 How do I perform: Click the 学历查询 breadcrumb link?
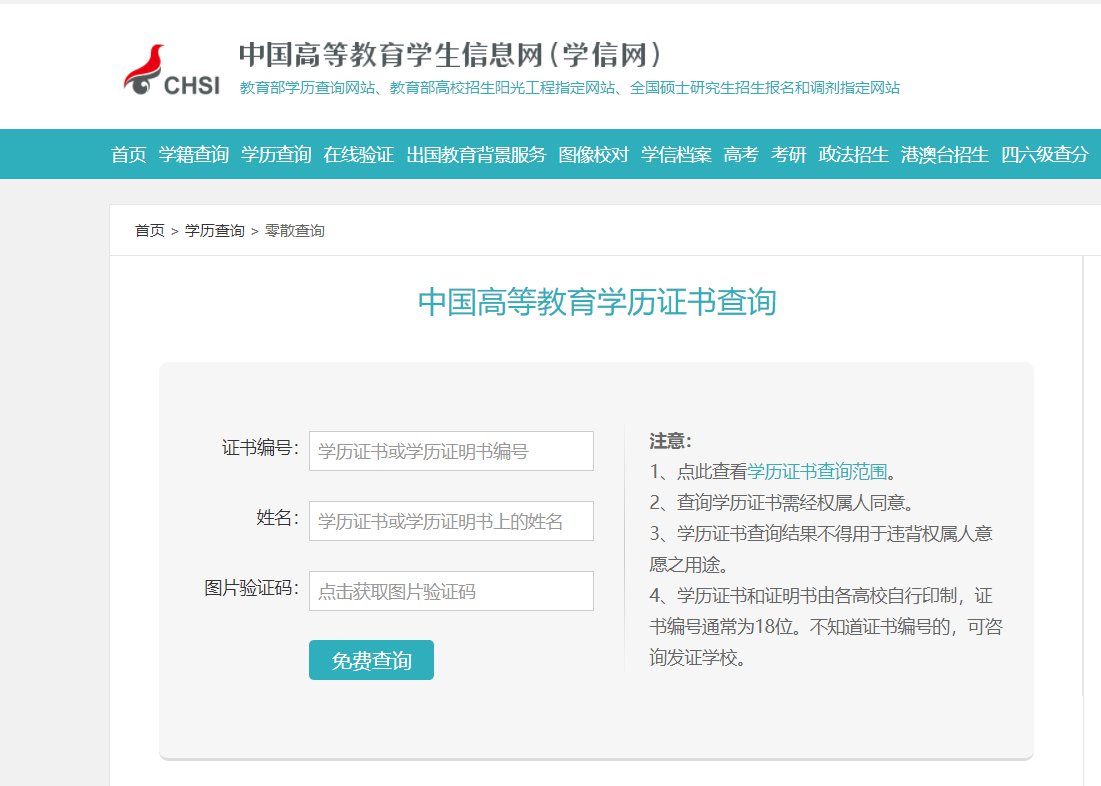coord(214,230)
